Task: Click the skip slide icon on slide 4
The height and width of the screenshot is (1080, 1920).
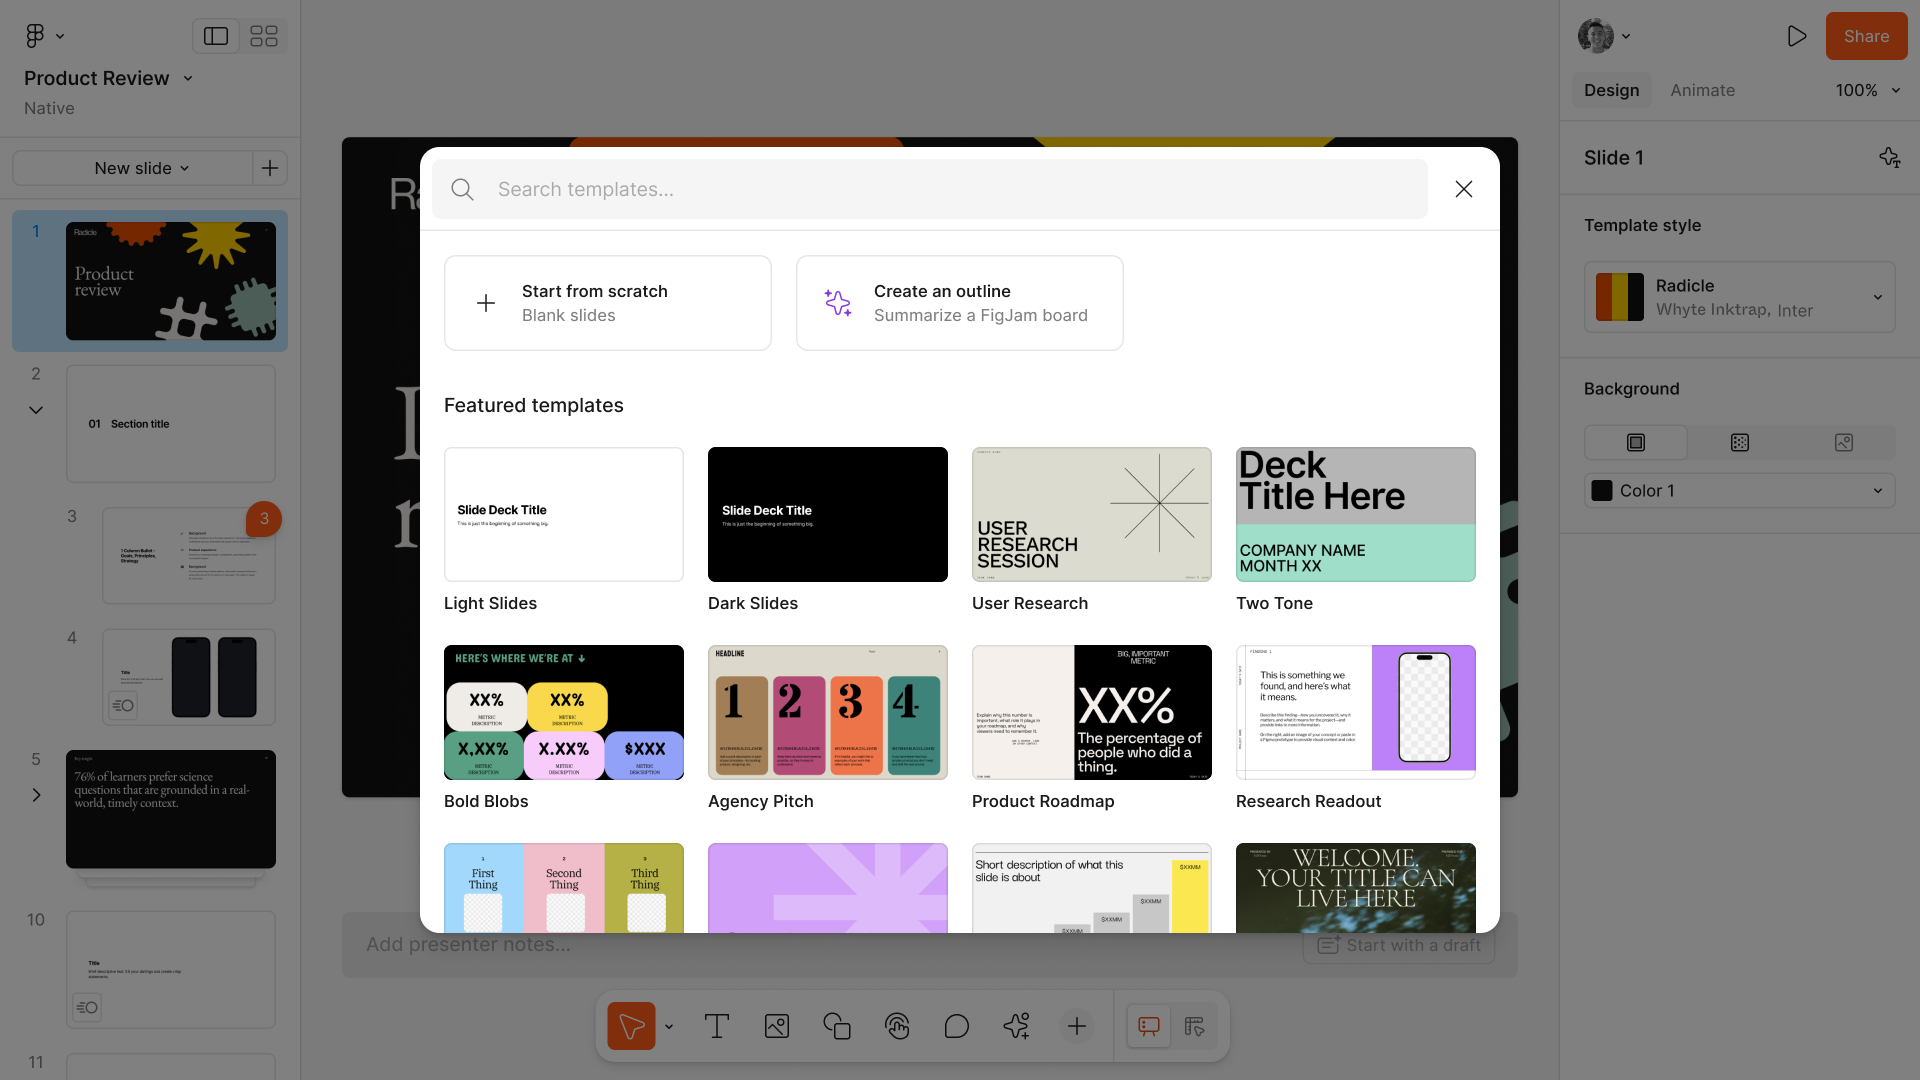Action: pyautogui.click(x=123, y=706)
